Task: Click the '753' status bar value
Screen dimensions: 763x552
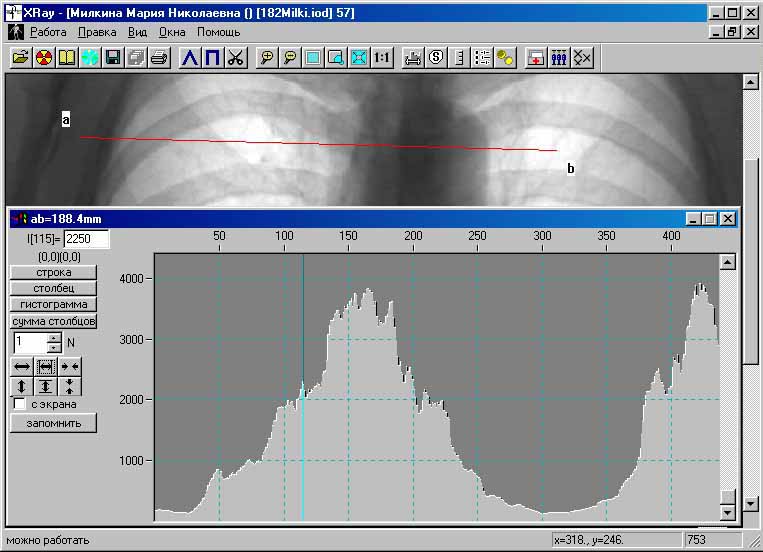Action: [696, 539]
